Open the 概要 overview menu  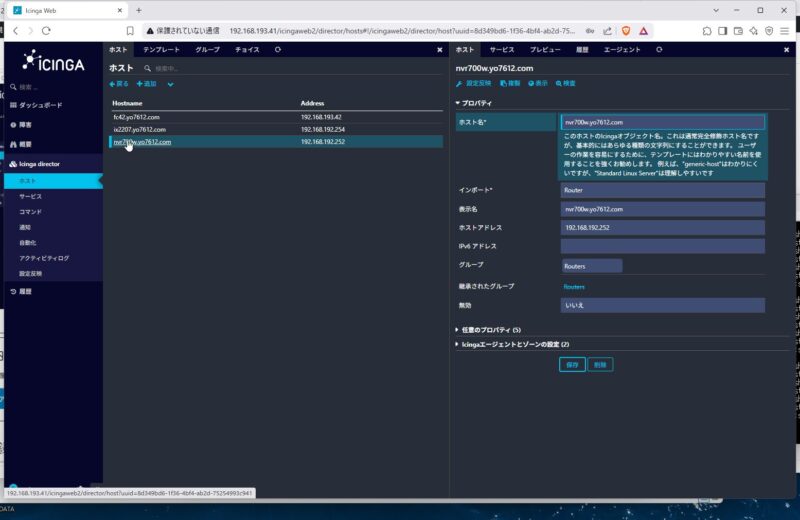click(x=21, y=144)
